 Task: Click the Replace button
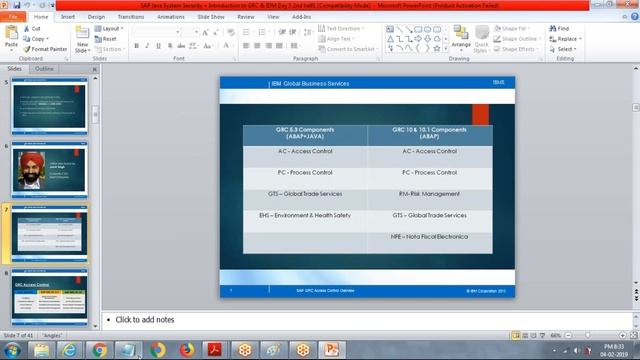pyautogui.click(x=565, y=39)
